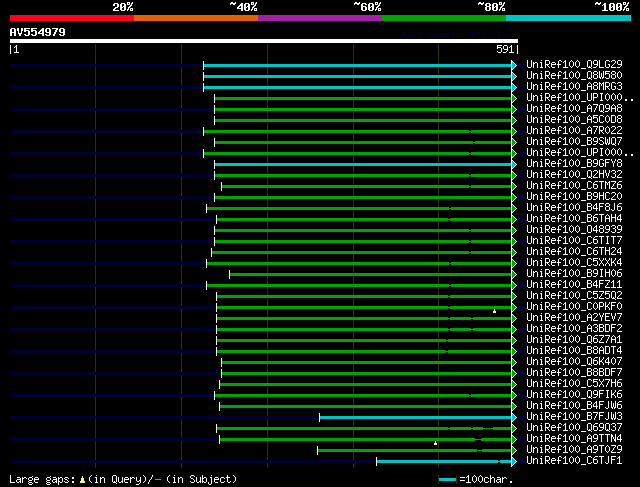Image resolution: width=640 pixels, height=487 pixels.
Task: Open the UniRef100_Q8W580 hit
Action: [574, 76]
